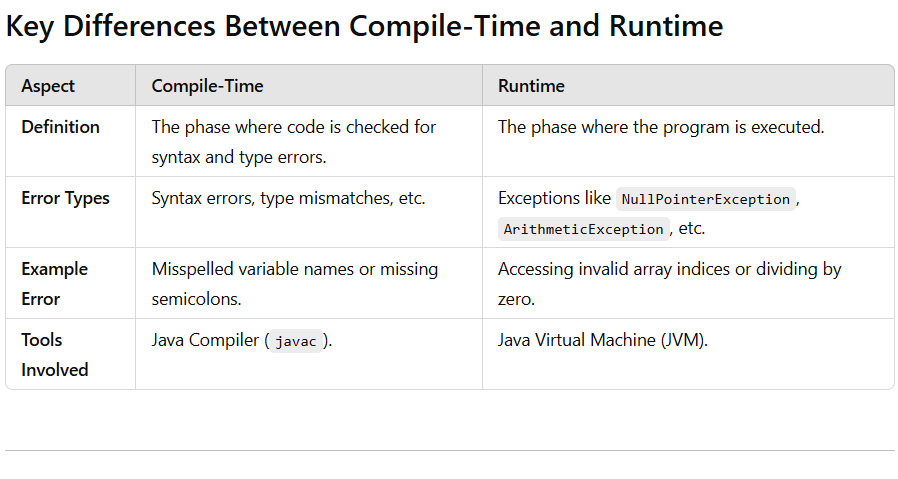Click the Key Differences heading text
This screenshot has height=479, width=898.
(364, 26)
